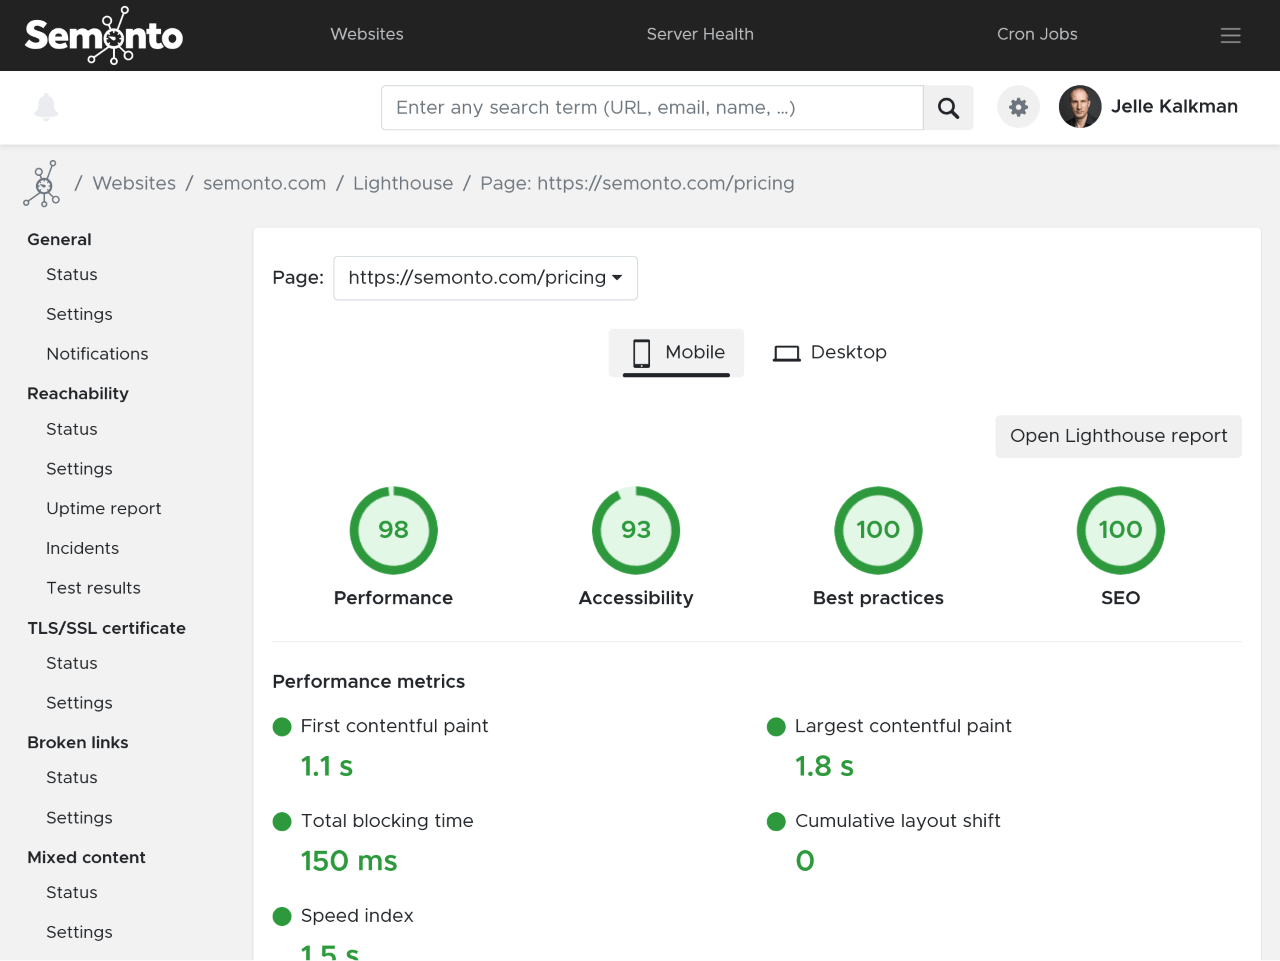Click the Performance score gauge showing 98

pyautogui.click(x=394, y=530)
